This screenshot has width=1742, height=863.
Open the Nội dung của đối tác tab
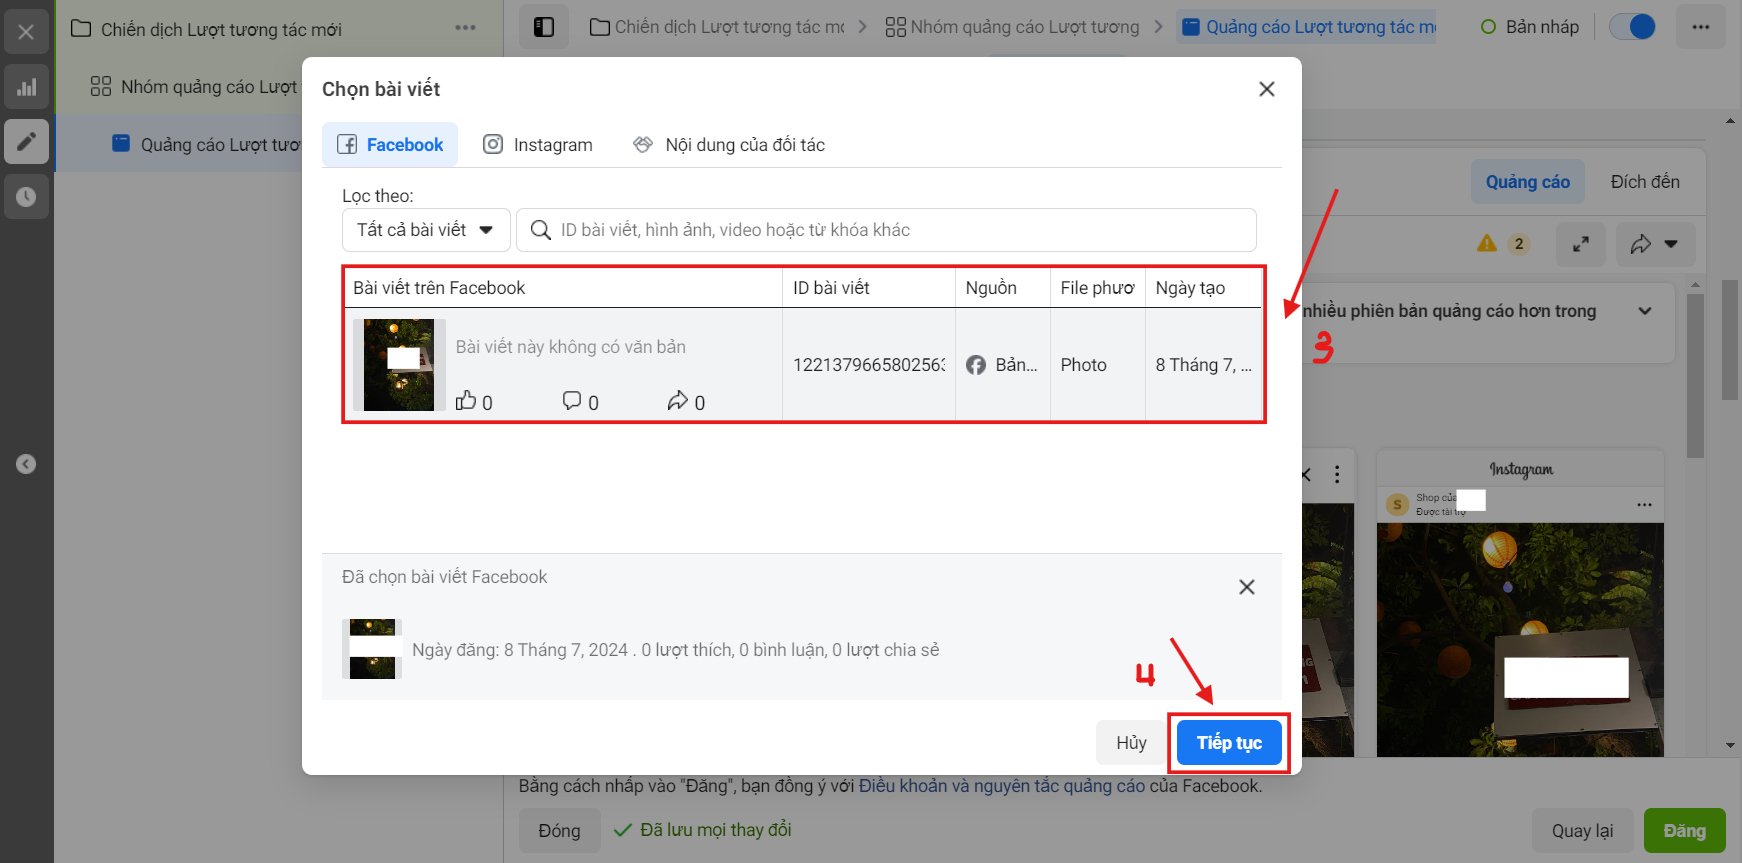click(x=729, y=145)
